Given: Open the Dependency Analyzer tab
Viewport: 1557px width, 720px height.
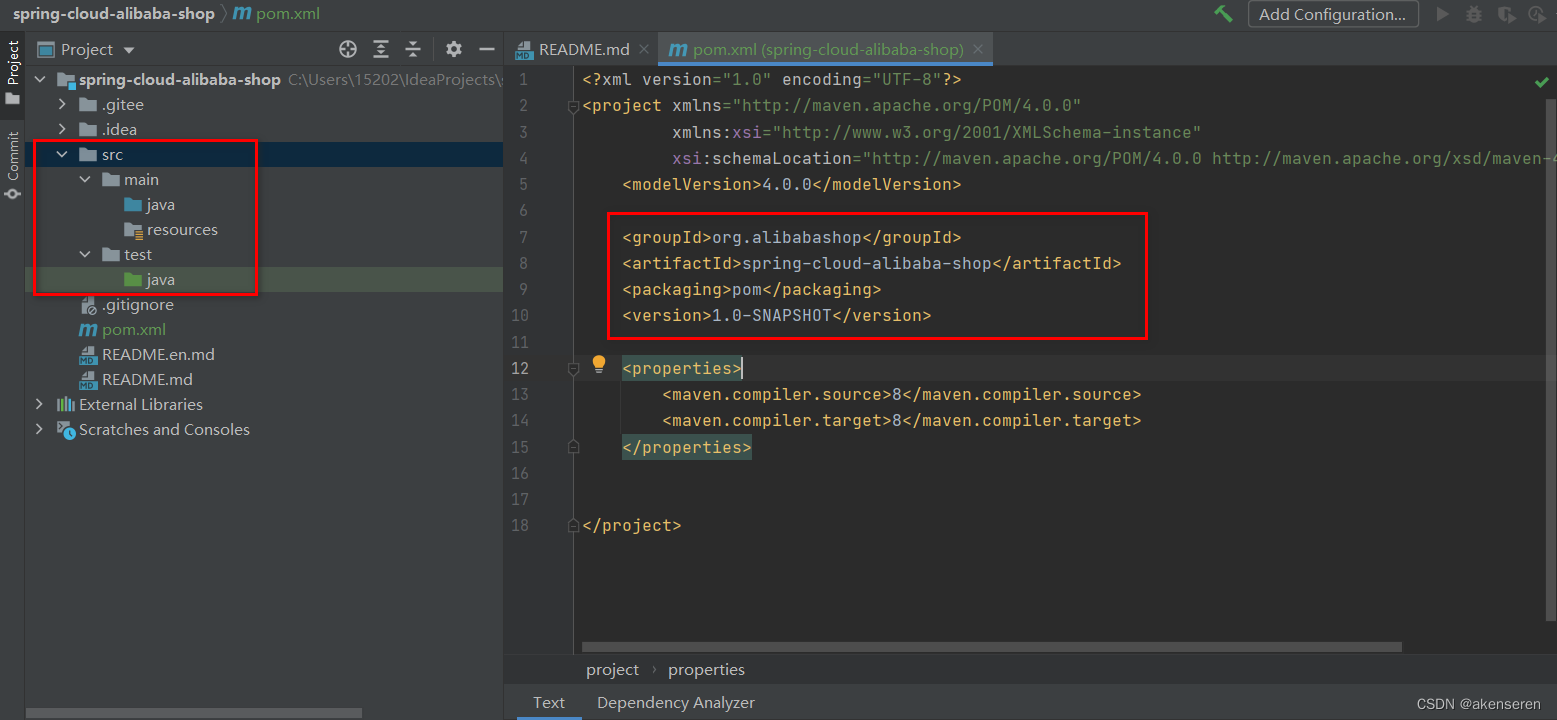Looking at the screenshot, I should pos(676,703).
